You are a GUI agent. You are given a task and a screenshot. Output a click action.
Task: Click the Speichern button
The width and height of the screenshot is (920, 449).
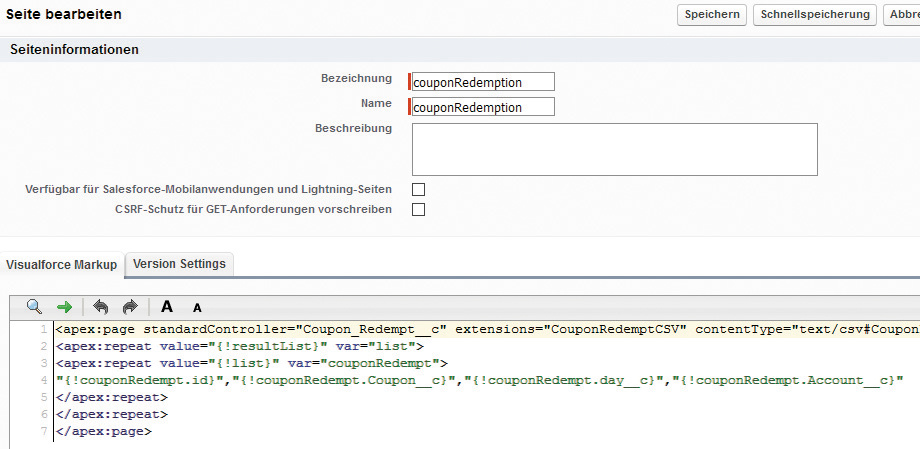[711, 14]
